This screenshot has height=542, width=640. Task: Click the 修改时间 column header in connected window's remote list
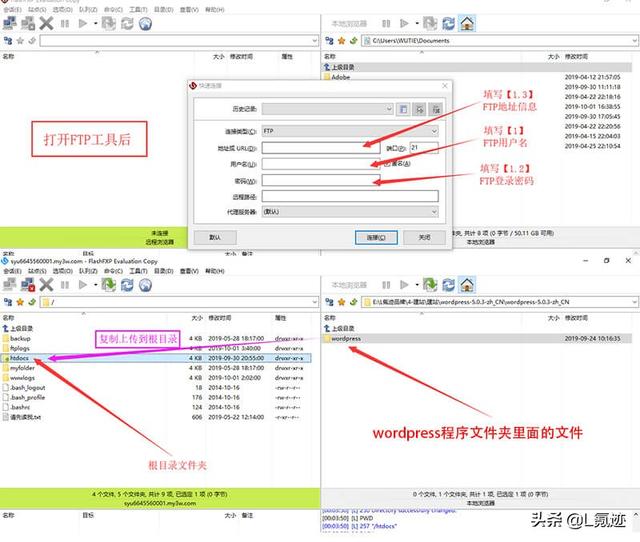pyautogui.click(x=220, y=318)
